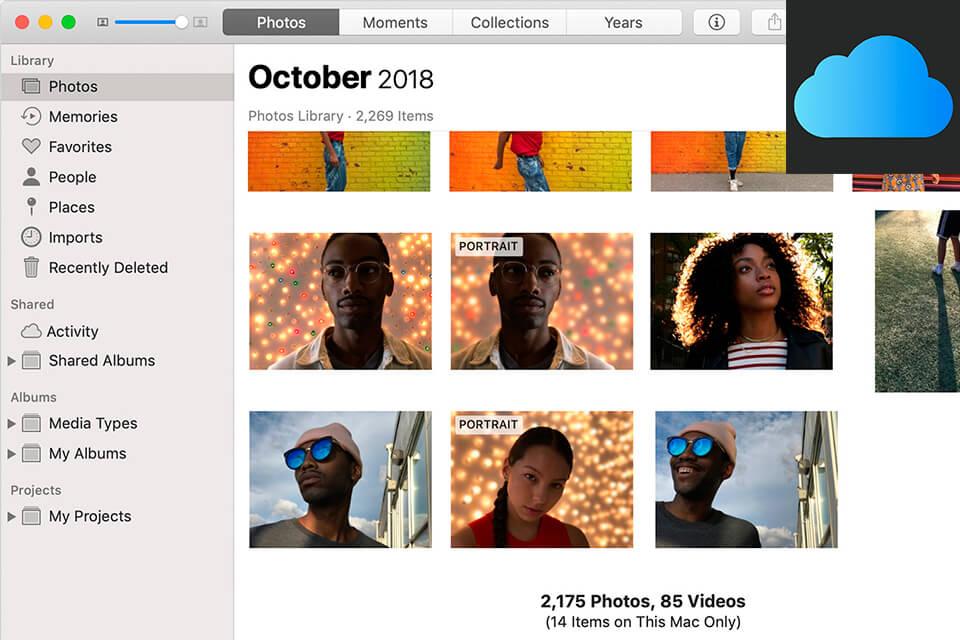Click PORTRAIT badge on man's photo
Viewport: 960px width, 640px height.
point(488,246)
